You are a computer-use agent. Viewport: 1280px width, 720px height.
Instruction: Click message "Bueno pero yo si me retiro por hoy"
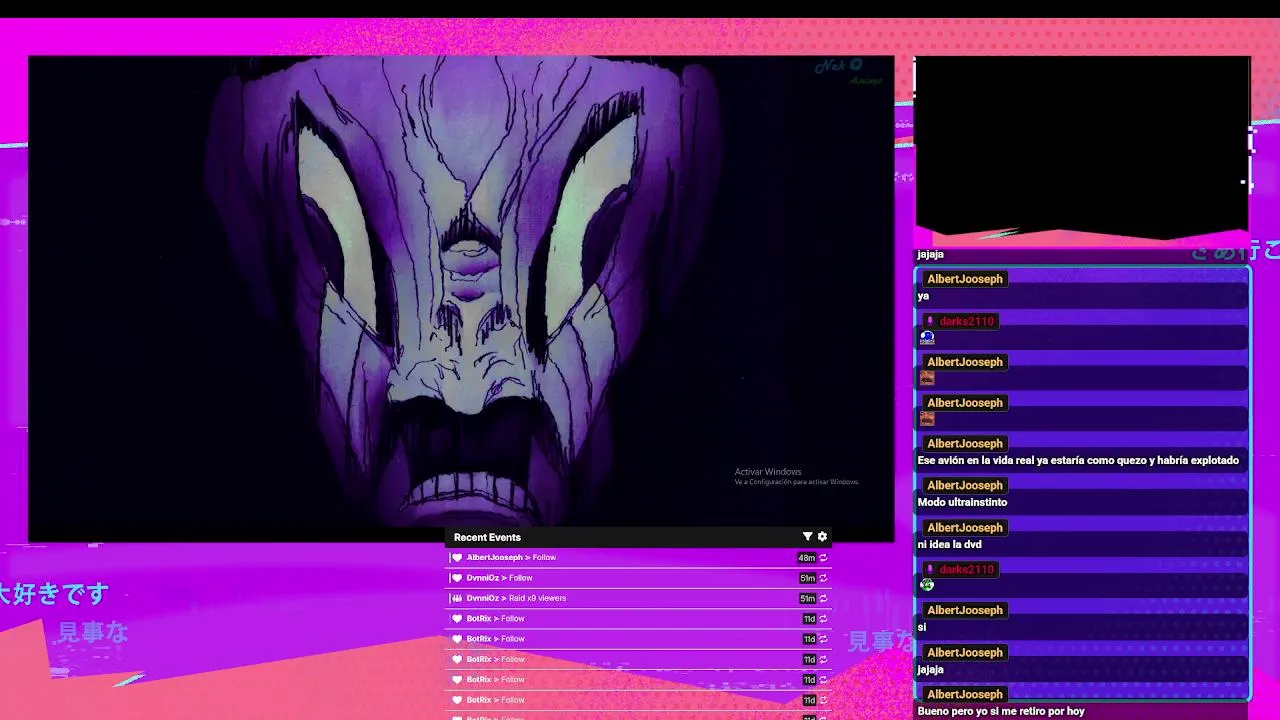tap(1001, 711)
